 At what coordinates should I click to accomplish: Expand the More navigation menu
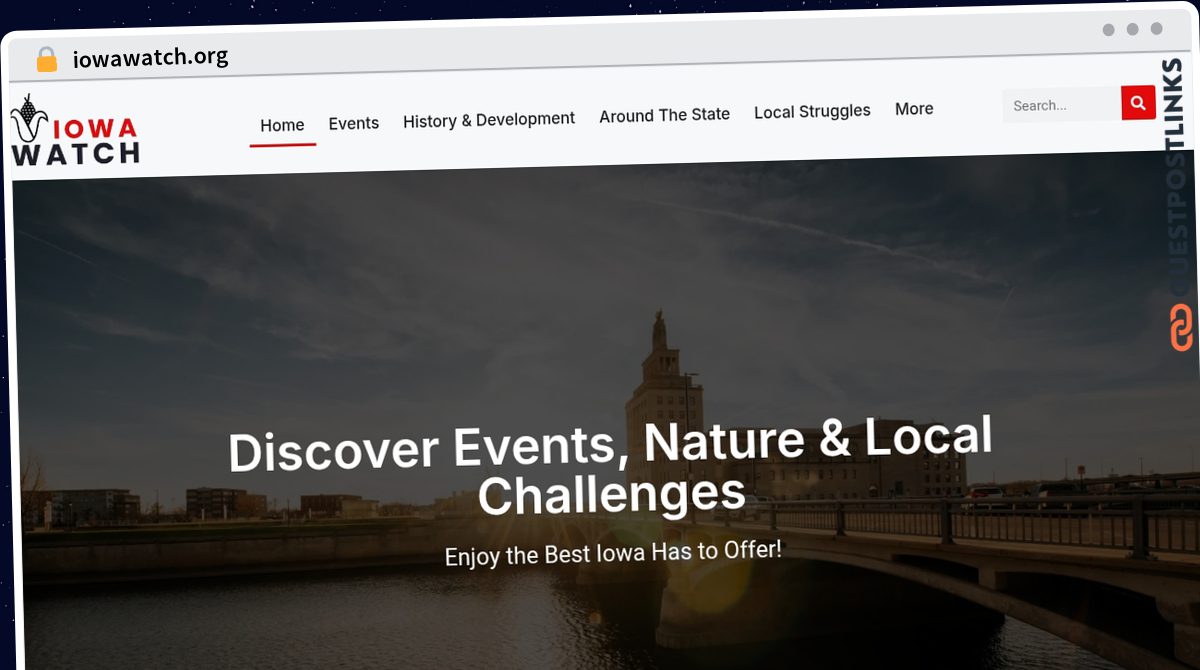click(x=914, y=109)
